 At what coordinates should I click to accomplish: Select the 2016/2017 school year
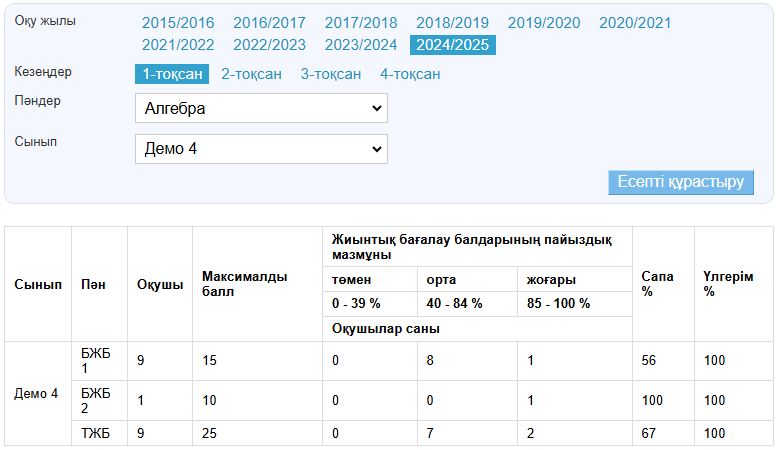[x=270, y=23]
